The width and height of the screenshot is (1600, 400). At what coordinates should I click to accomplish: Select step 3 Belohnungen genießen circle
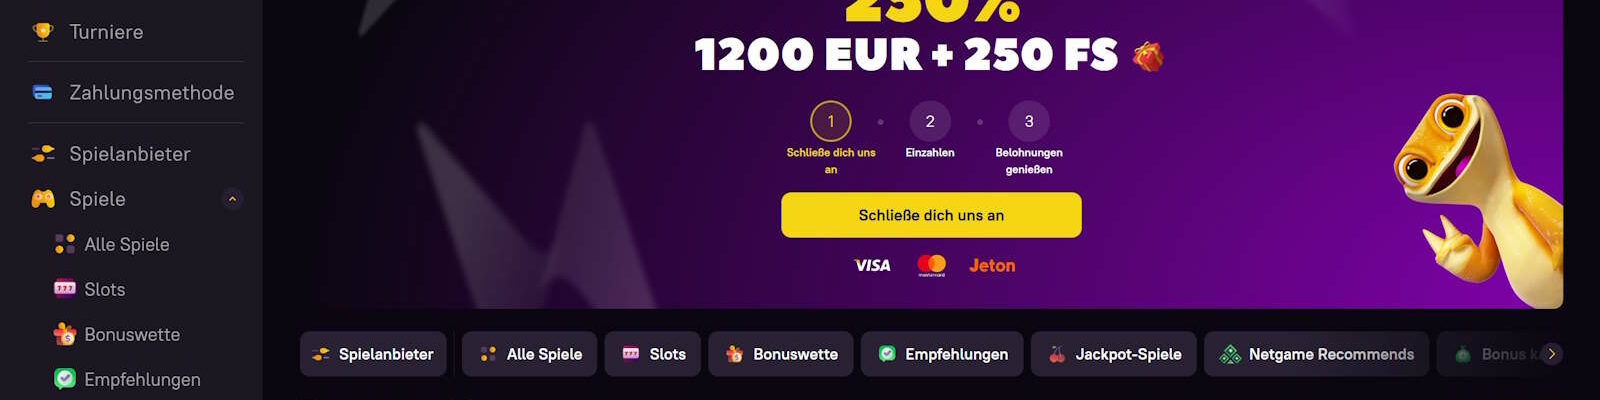[x=1029, y=122]
